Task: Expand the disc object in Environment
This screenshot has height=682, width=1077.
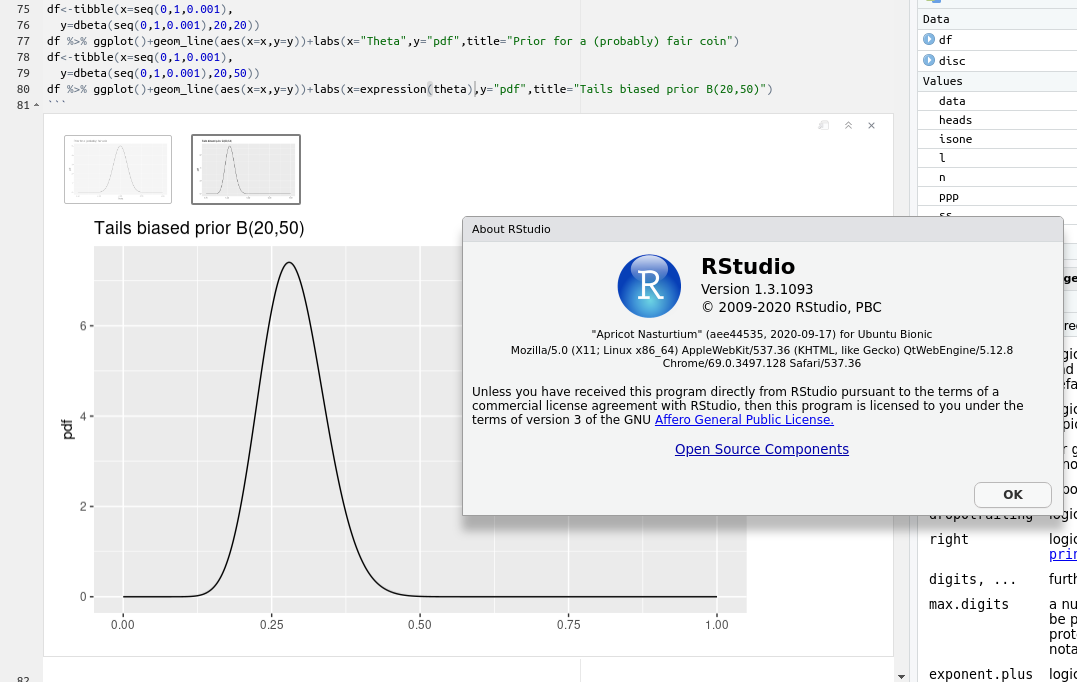Action: (x=930, y=60)
